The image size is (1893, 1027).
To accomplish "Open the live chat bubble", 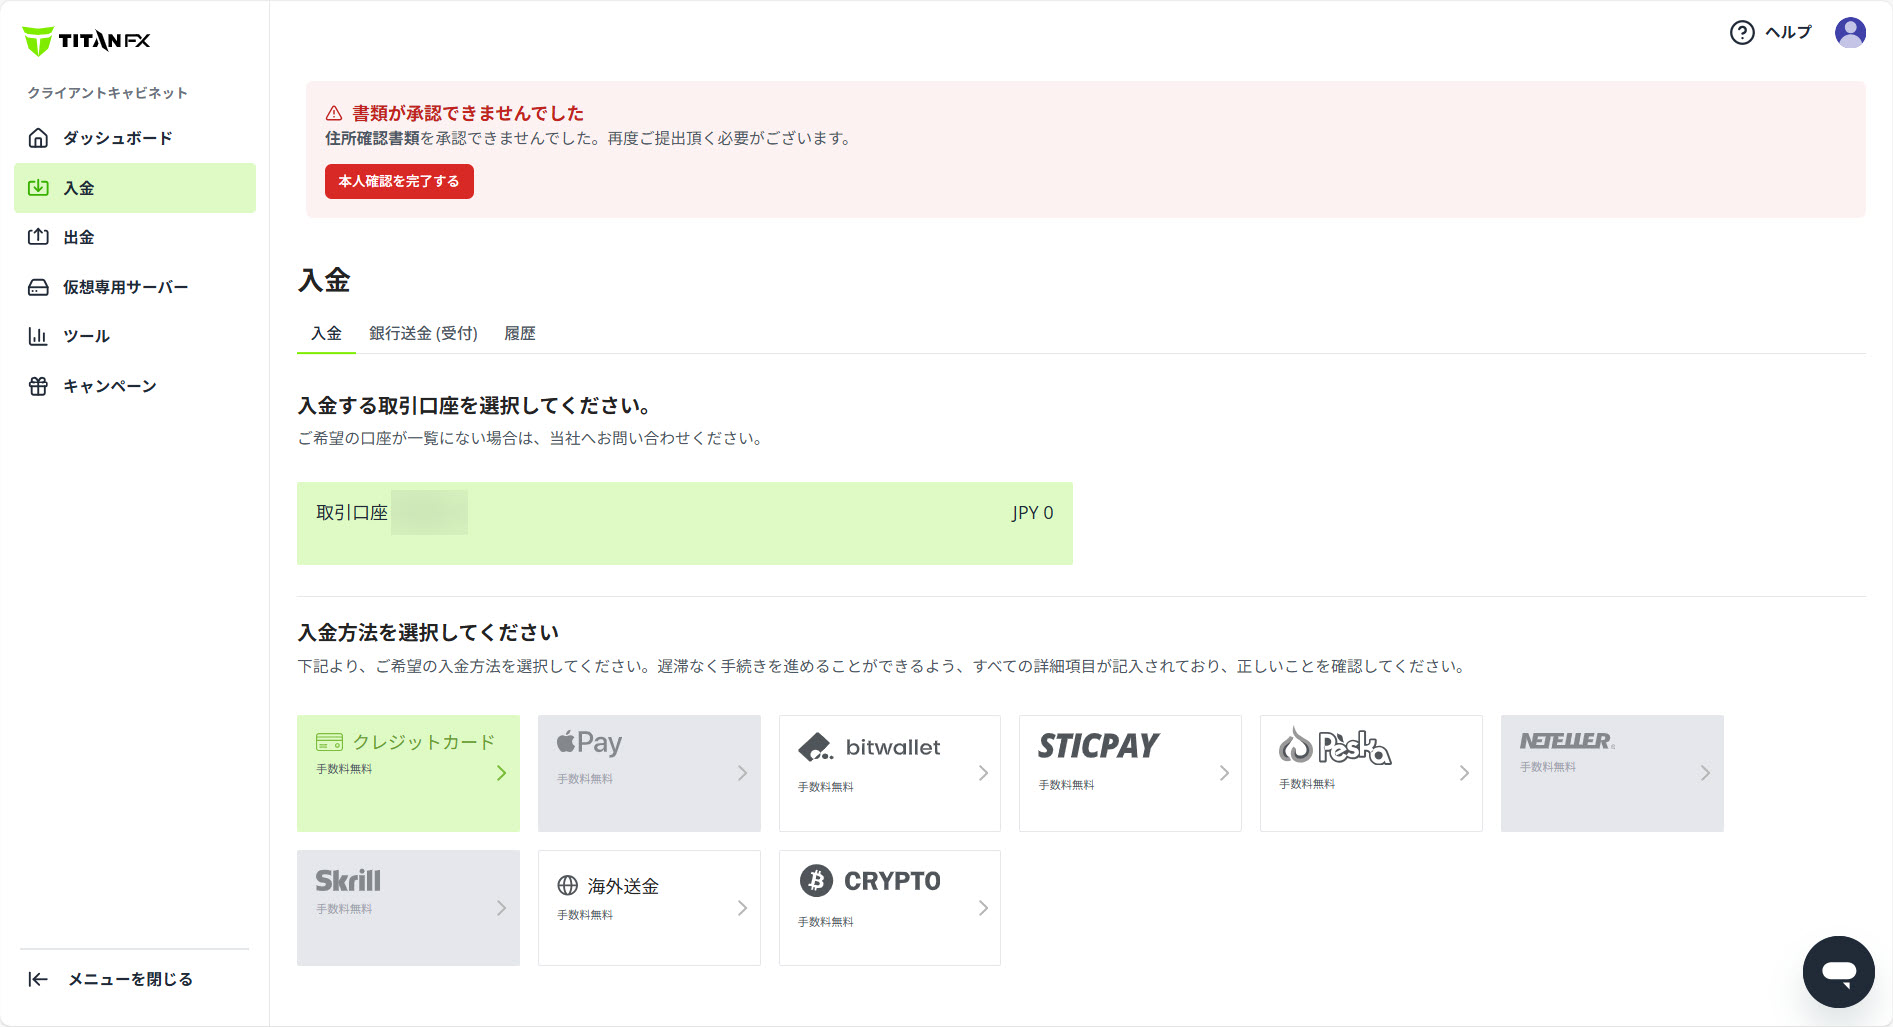I will pyautogui.click(x=1838, y=971).
